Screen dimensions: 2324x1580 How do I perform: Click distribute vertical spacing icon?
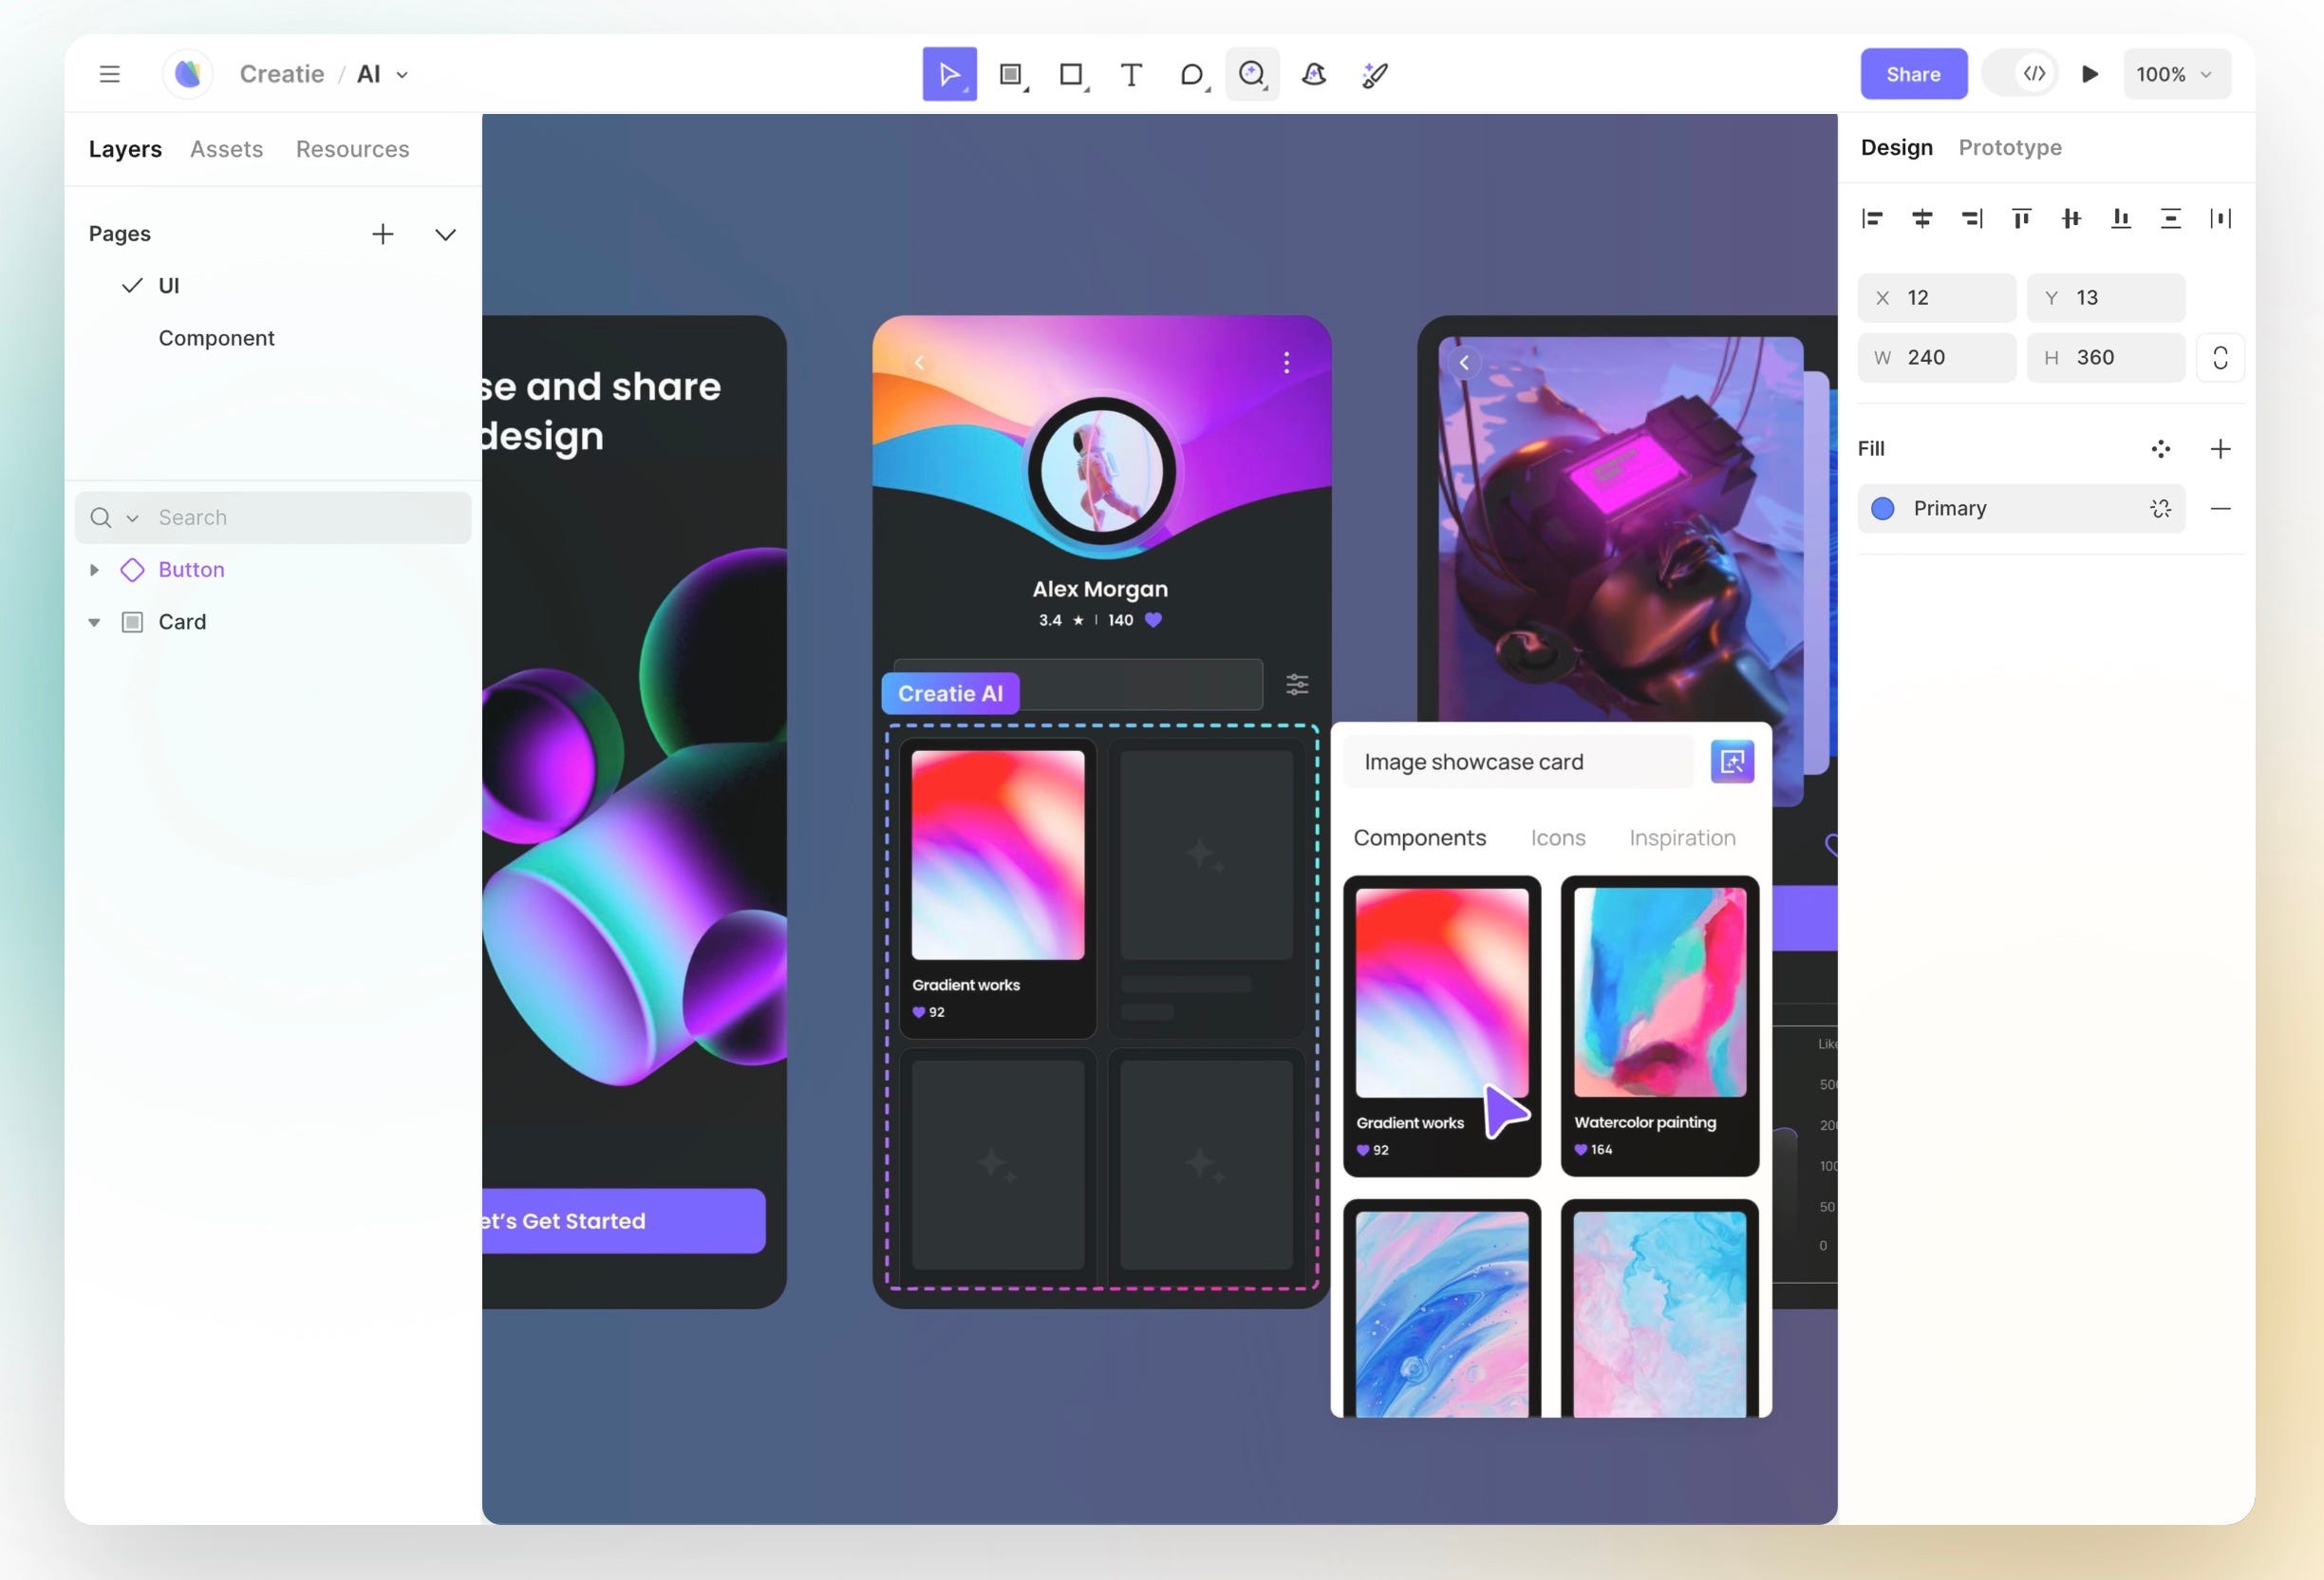coord(2170,218)
